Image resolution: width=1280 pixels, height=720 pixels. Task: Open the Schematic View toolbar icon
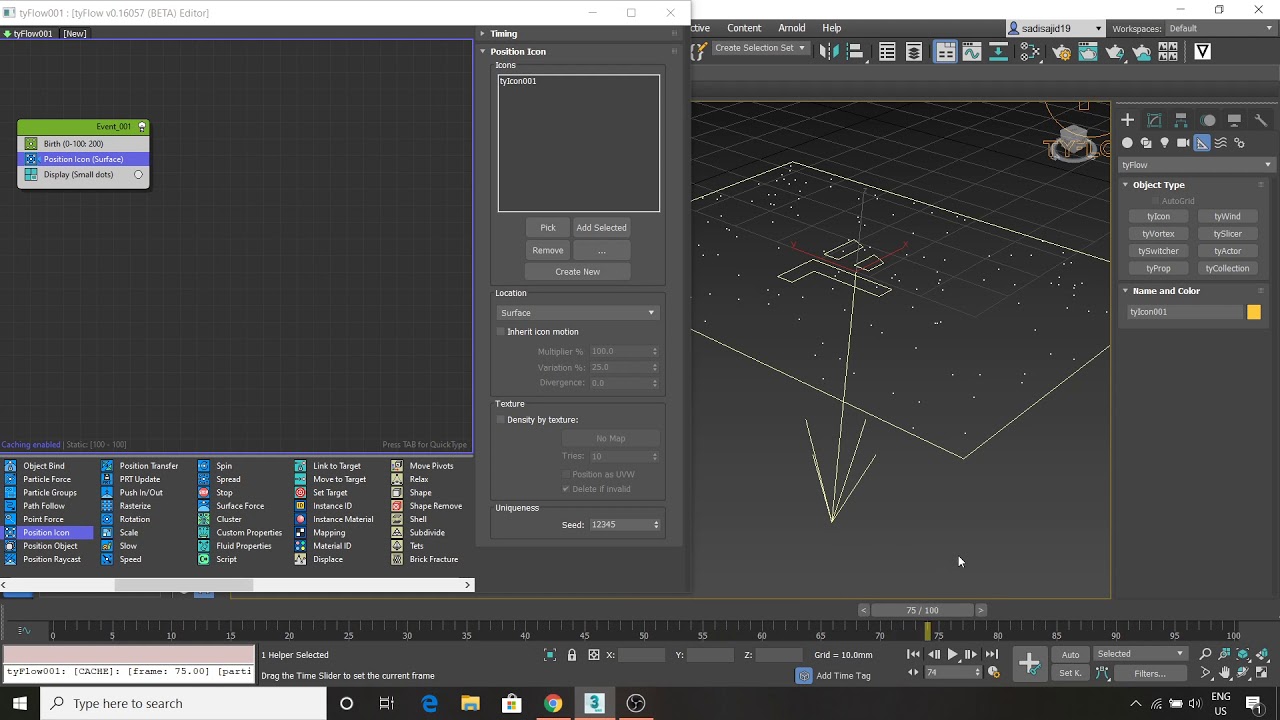(998, 52)
